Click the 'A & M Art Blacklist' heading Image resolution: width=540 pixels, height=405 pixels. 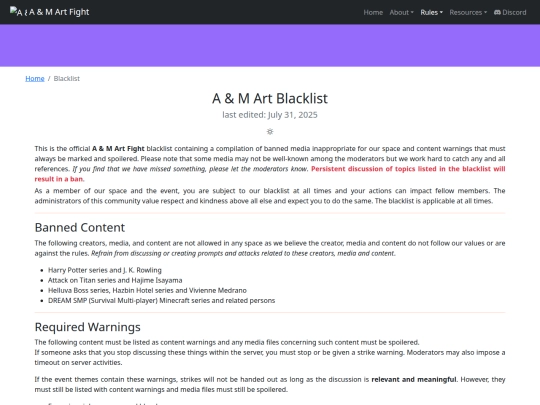click(270, 98)
